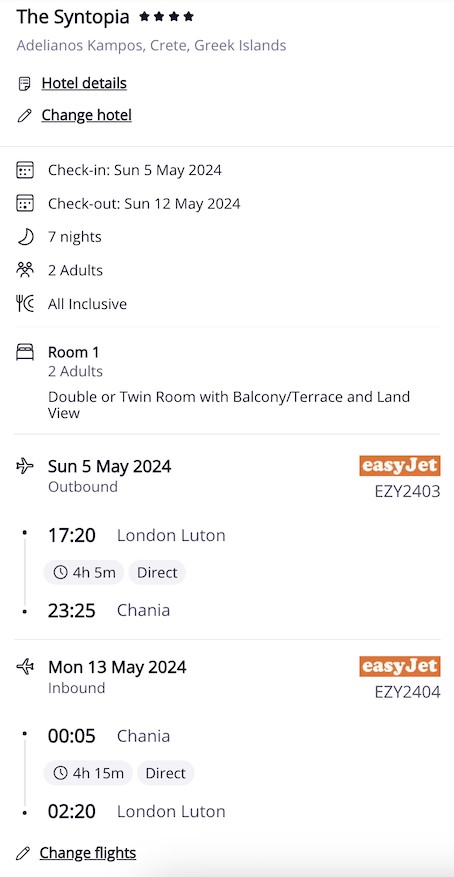Click the pencil icon beside Change flights
Image resolution: width=454 pixels, height=877 pixels.
tap(23, 854)
